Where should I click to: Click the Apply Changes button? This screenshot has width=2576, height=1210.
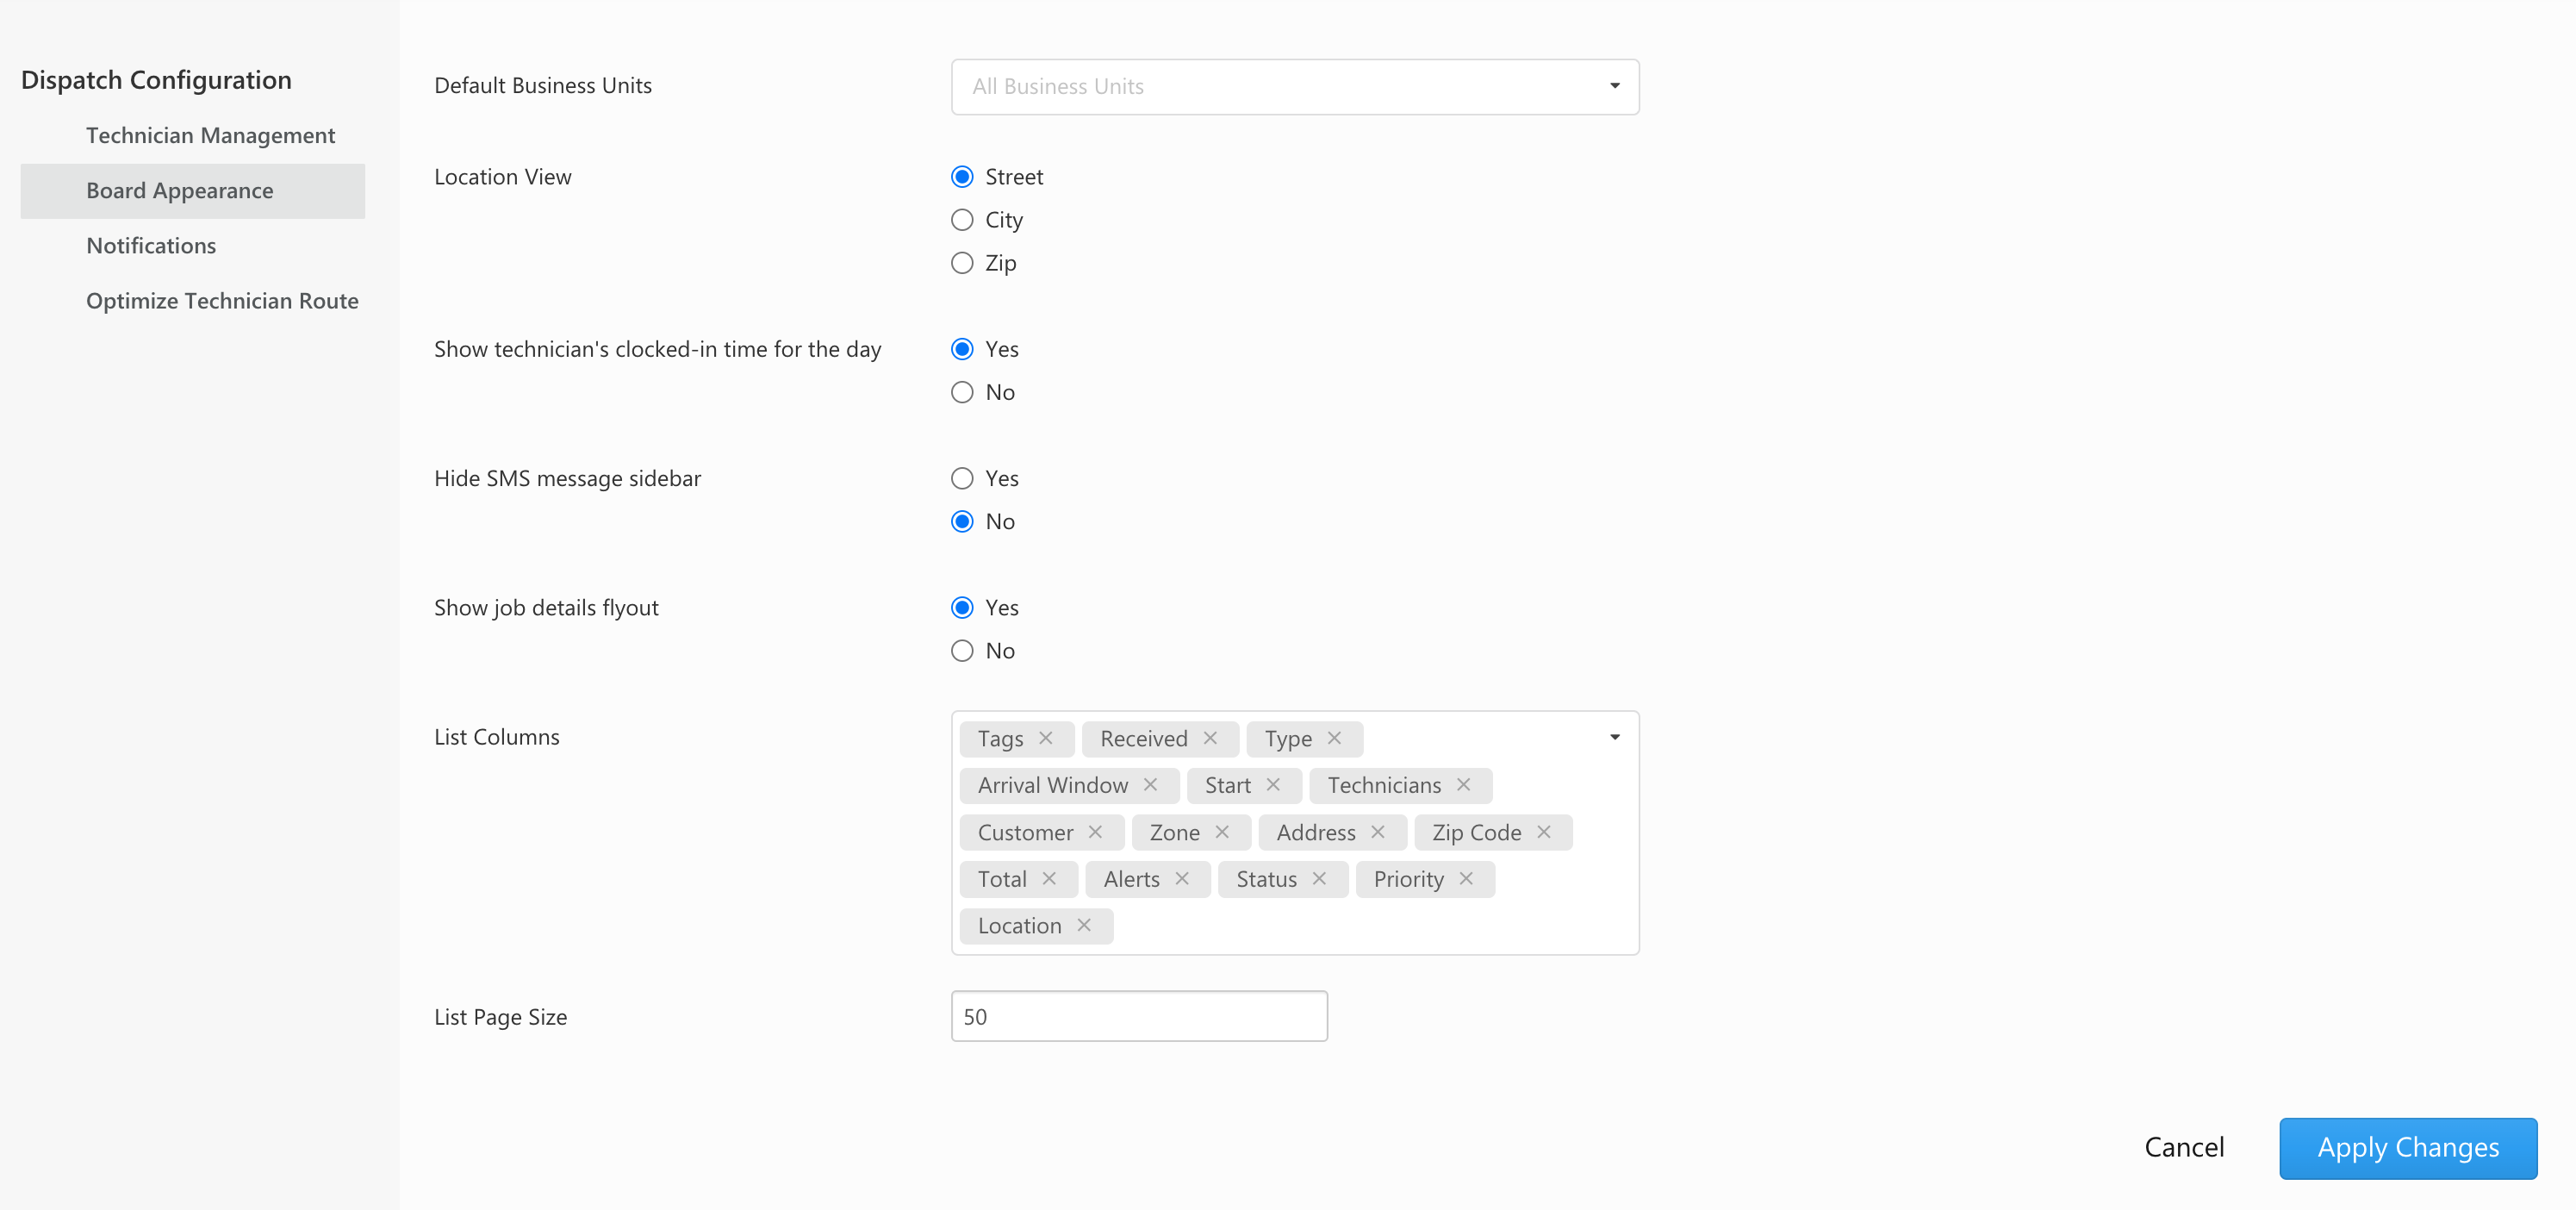tap(2407, 1148)
